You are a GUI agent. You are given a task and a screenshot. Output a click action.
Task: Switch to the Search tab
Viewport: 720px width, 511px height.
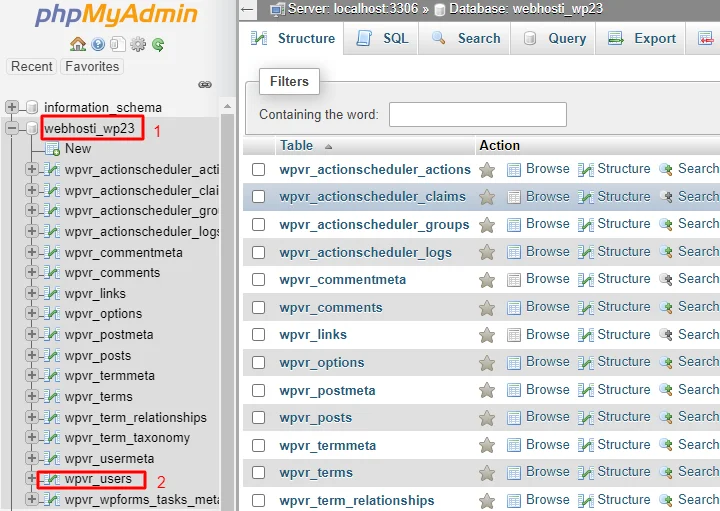466,39
